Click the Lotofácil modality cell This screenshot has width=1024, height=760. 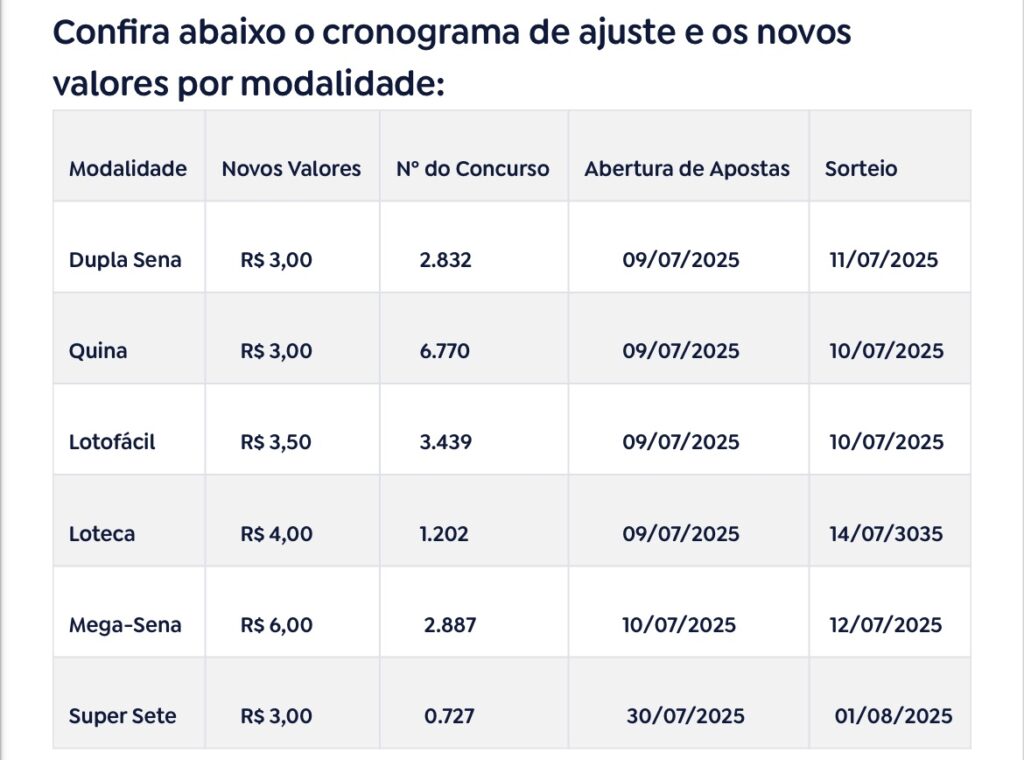pyautogui.click(x=112, y=442)
